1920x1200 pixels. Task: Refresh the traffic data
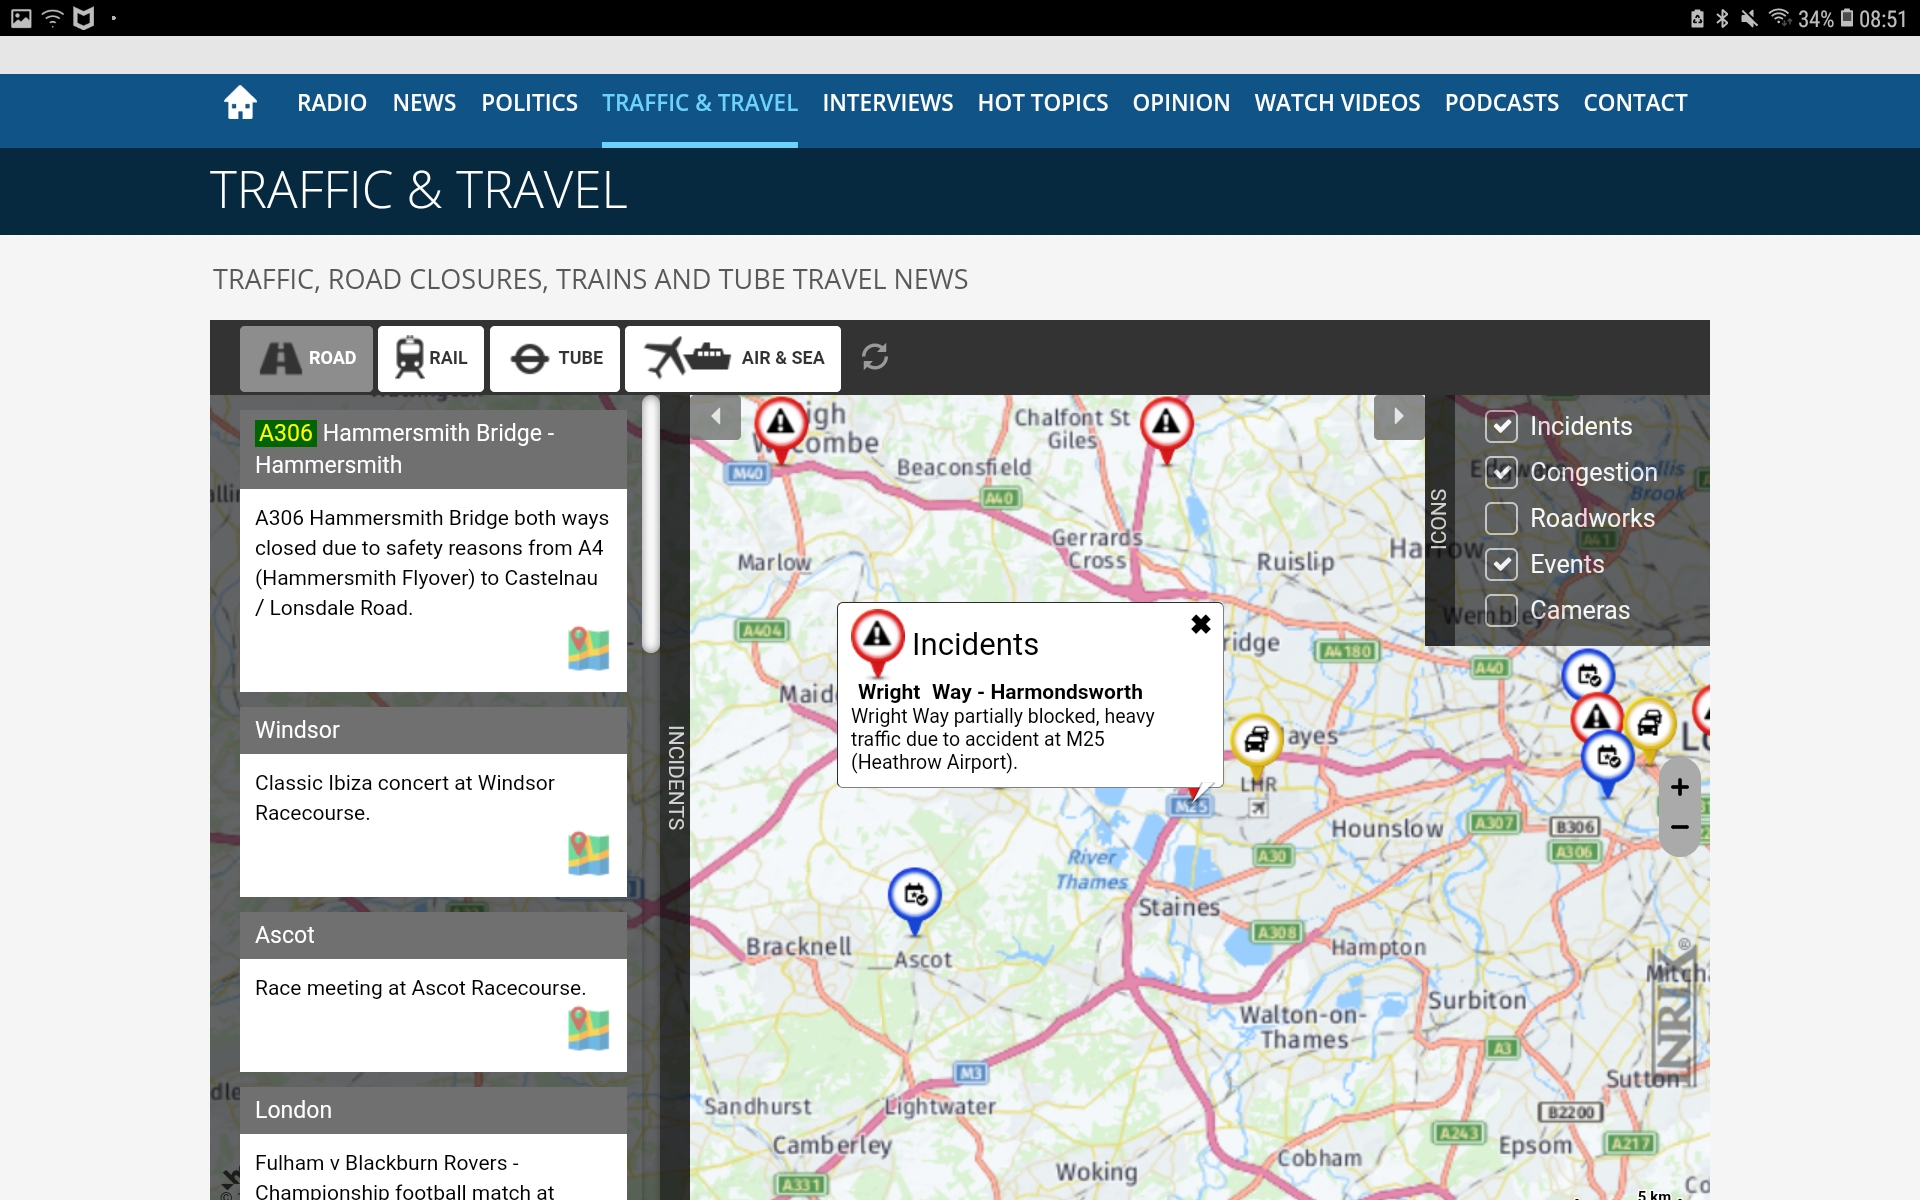pos(875,357)
